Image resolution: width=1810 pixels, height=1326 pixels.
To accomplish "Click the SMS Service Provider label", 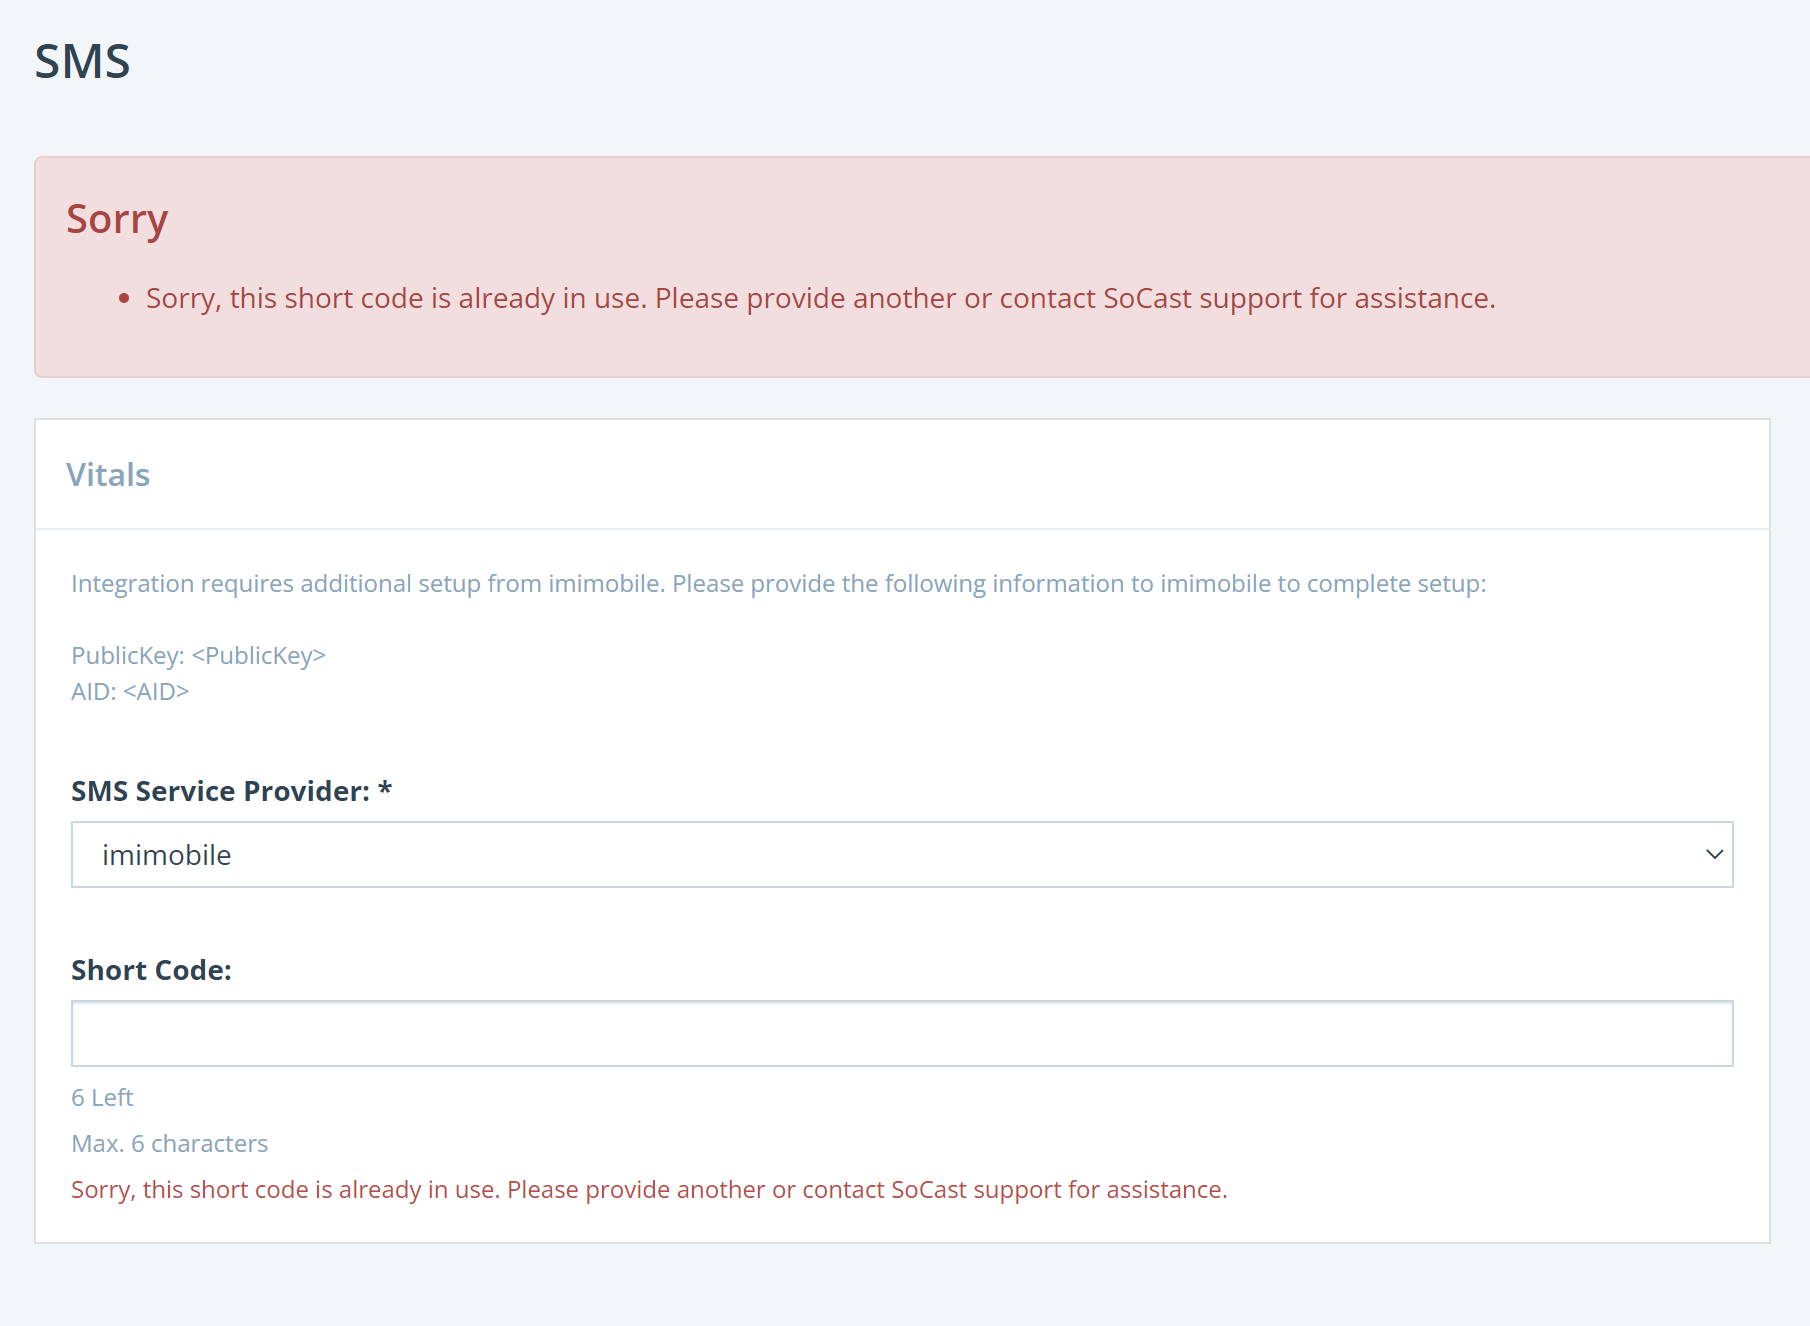I will click(220, 791).
